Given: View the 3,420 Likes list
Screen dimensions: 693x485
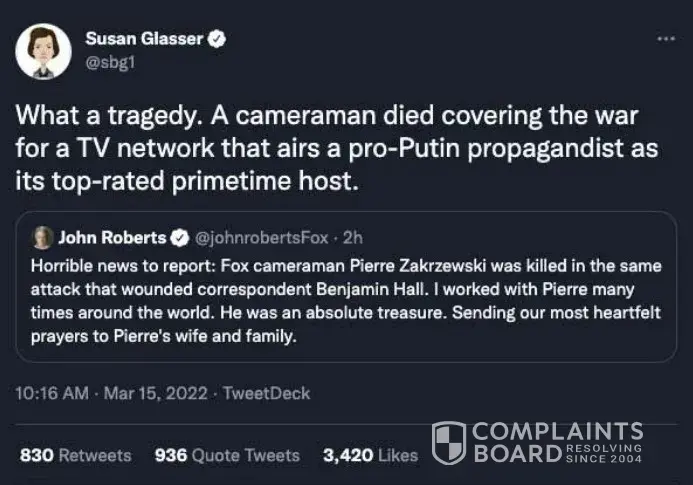Looking at the screenshot, I should [x=370, y=455].
